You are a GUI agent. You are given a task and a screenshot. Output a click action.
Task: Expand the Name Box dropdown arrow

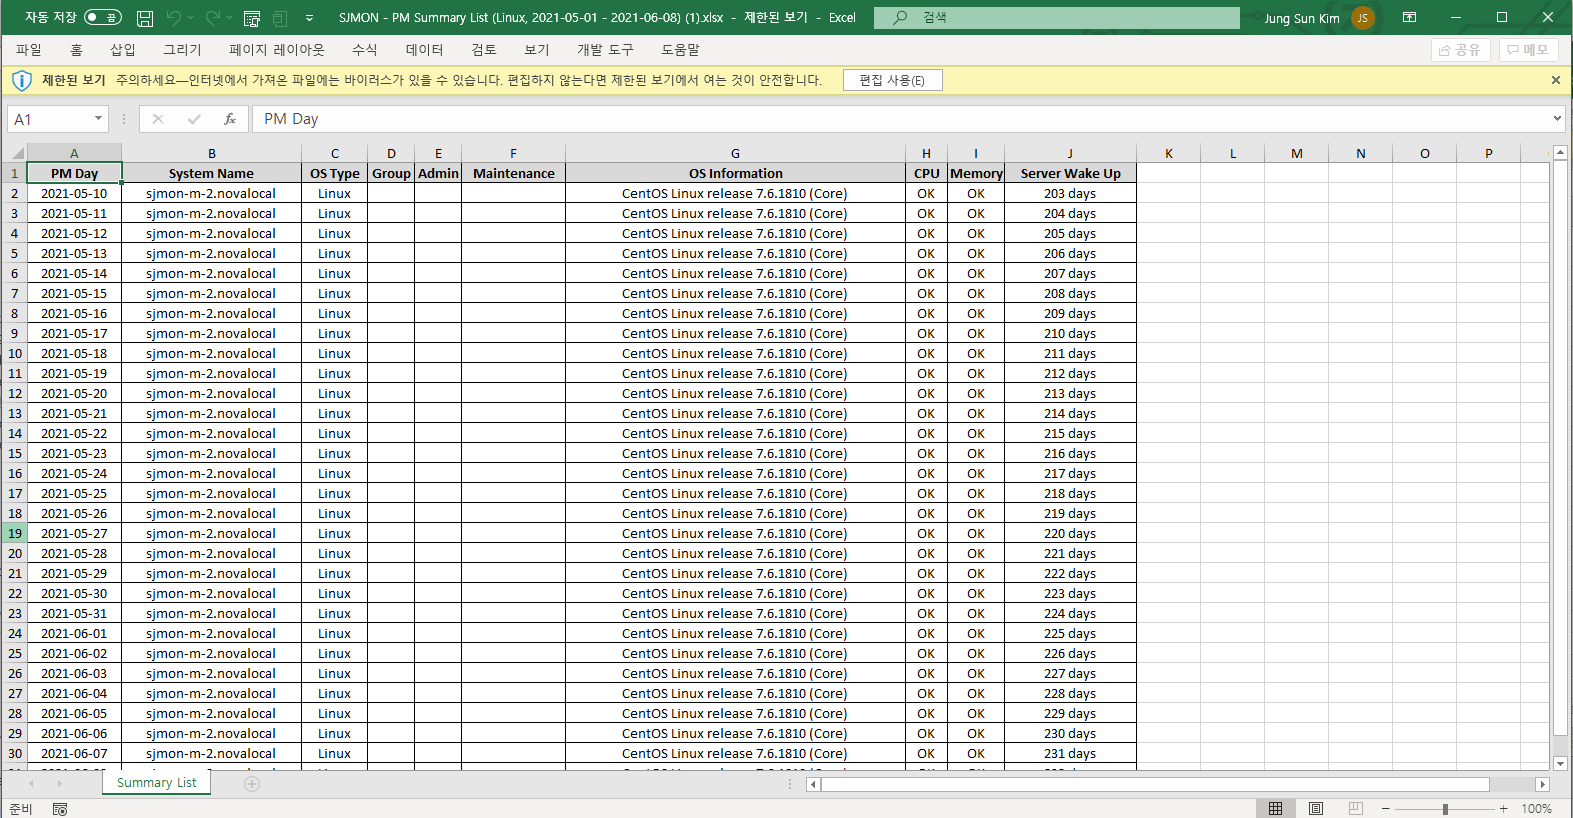point(98,119)
